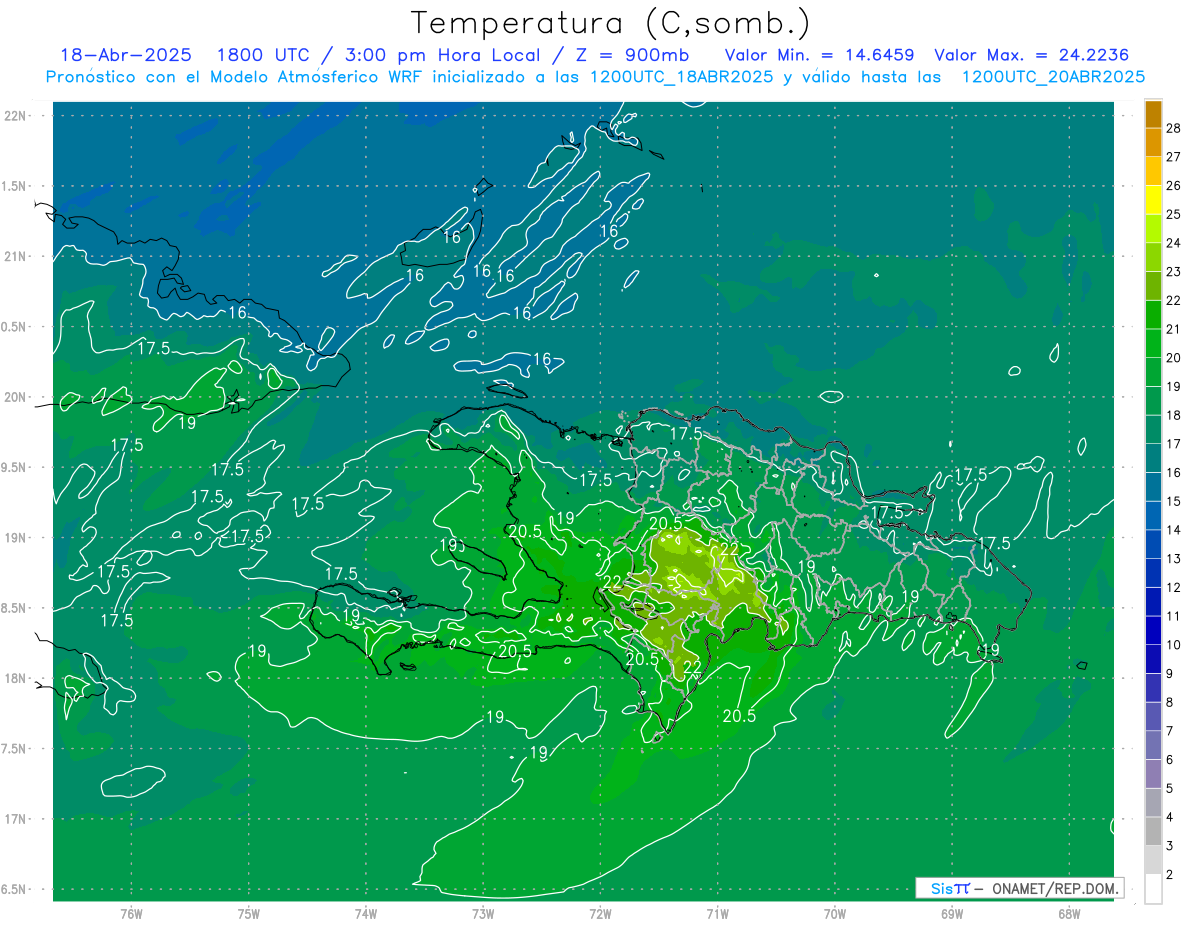Click the legend value '8'
The image size is (1200, 927).
coord(1171,702)
